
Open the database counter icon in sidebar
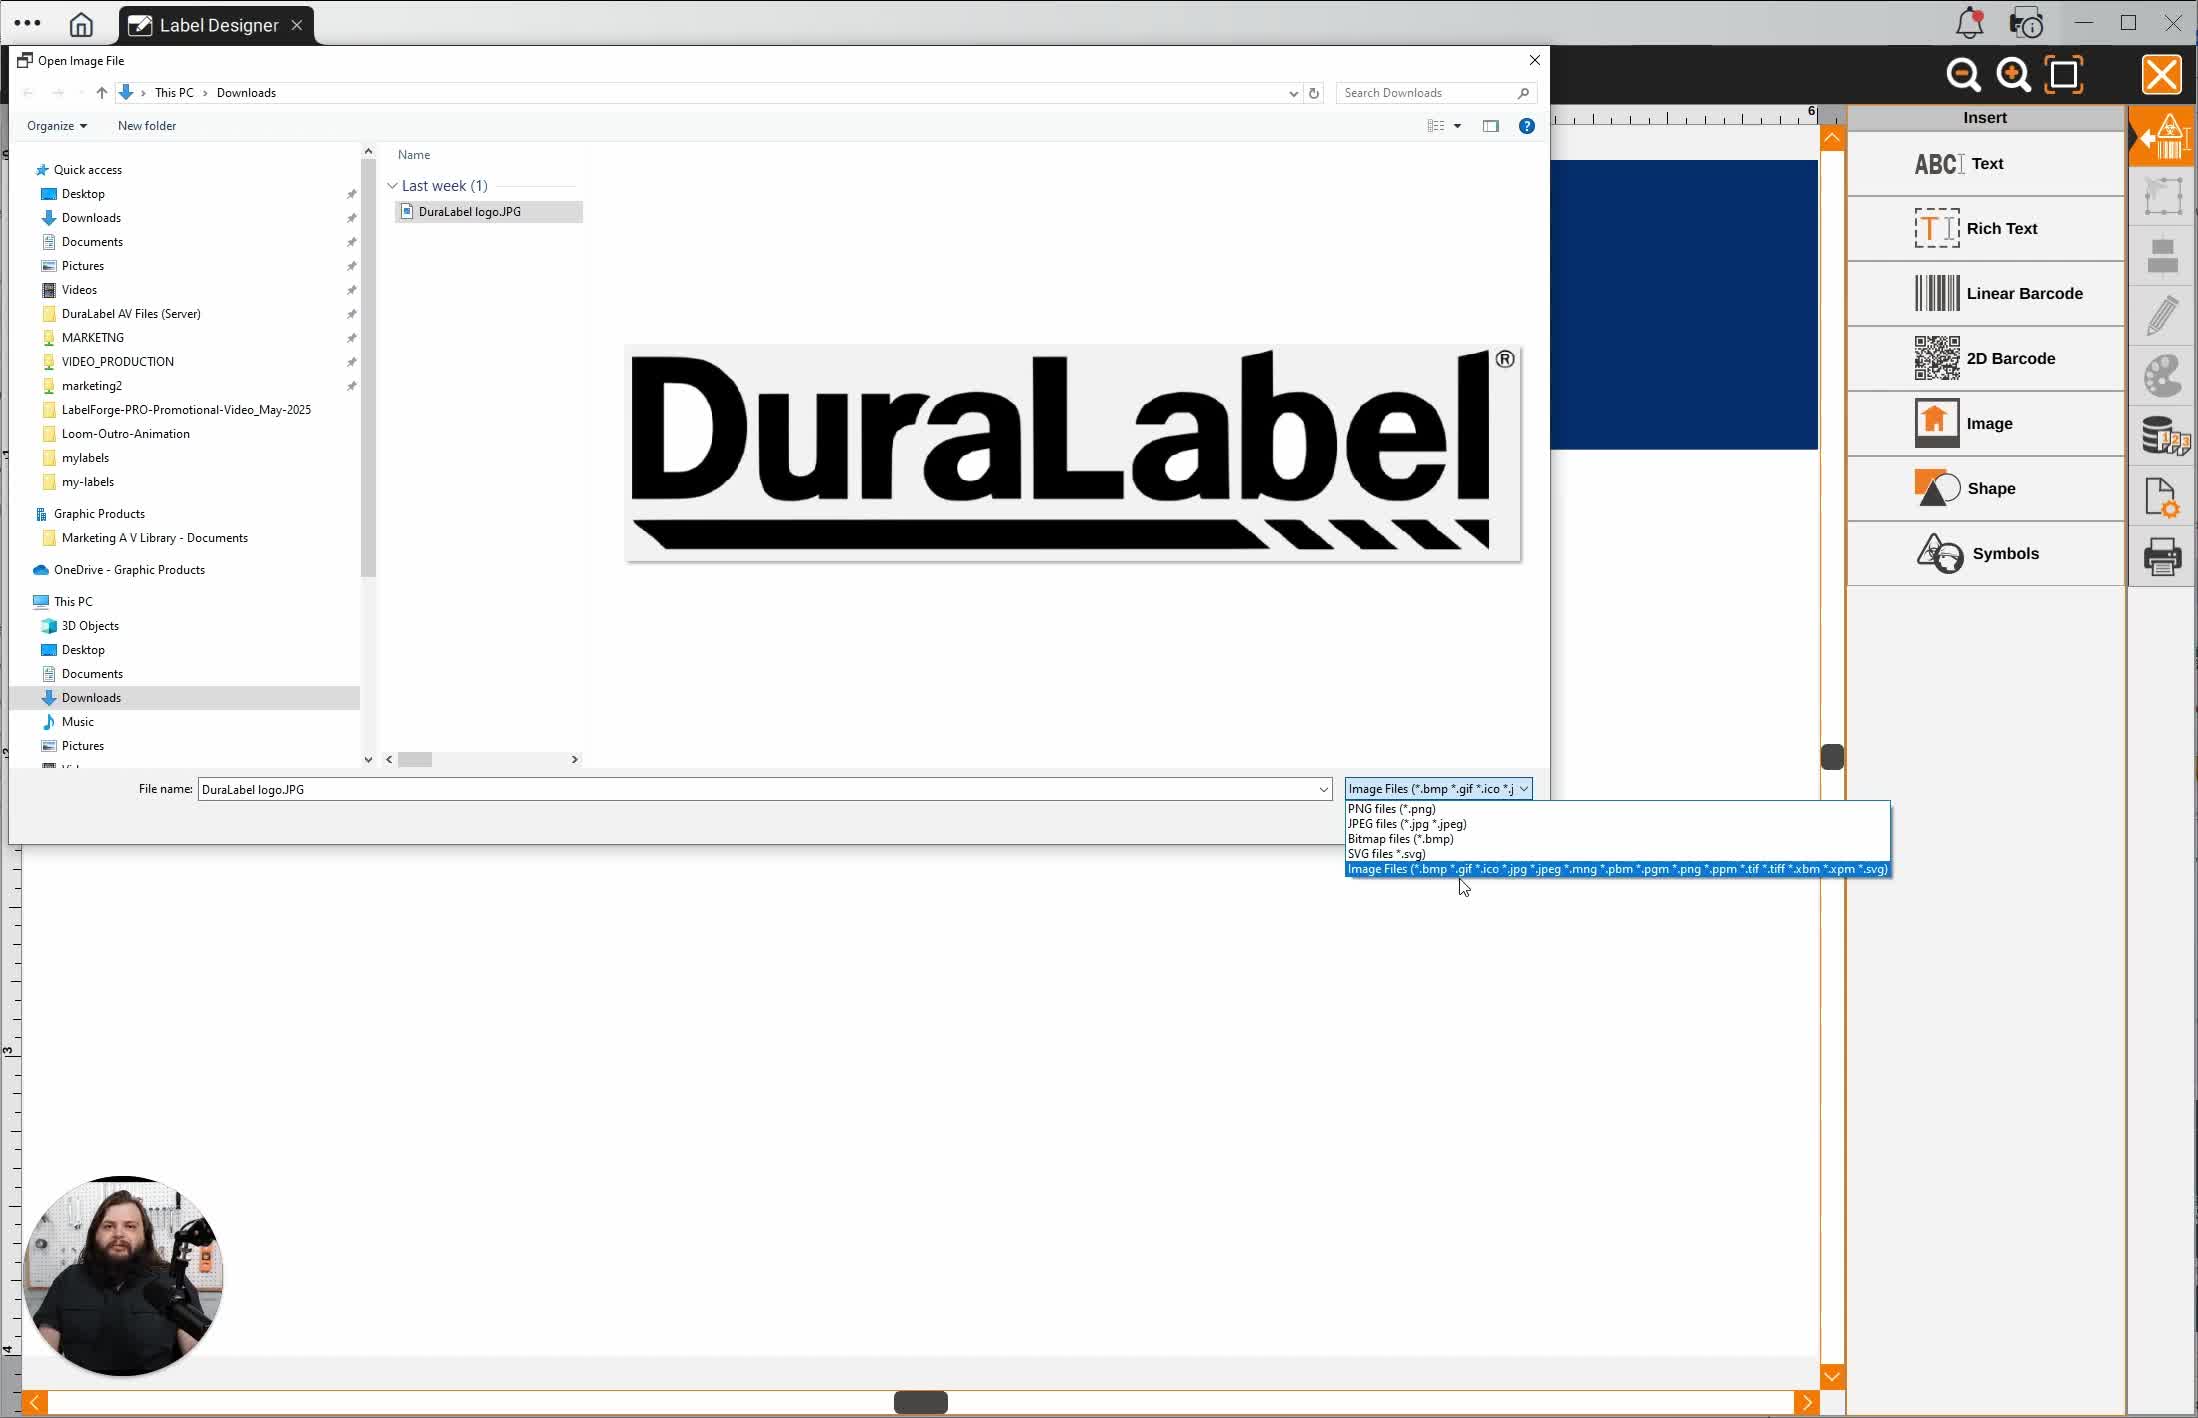tap(2165, 436)
